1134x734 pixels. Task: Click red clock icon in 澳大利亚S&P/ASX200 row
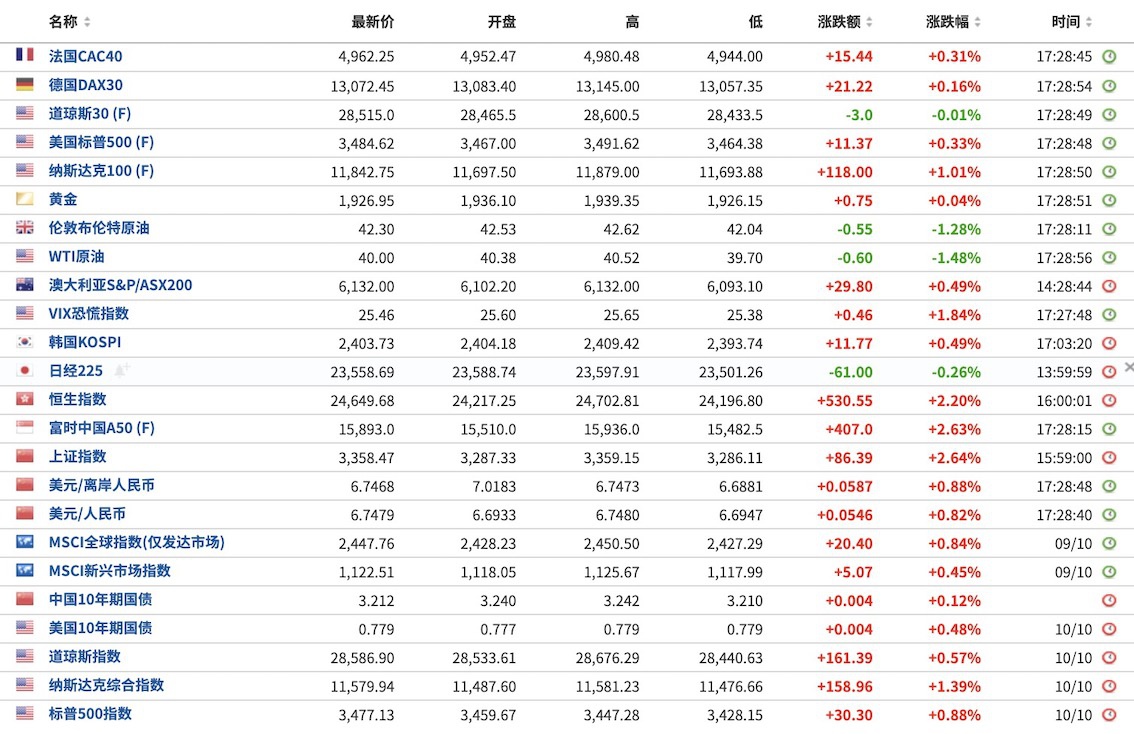(1109, 286)
